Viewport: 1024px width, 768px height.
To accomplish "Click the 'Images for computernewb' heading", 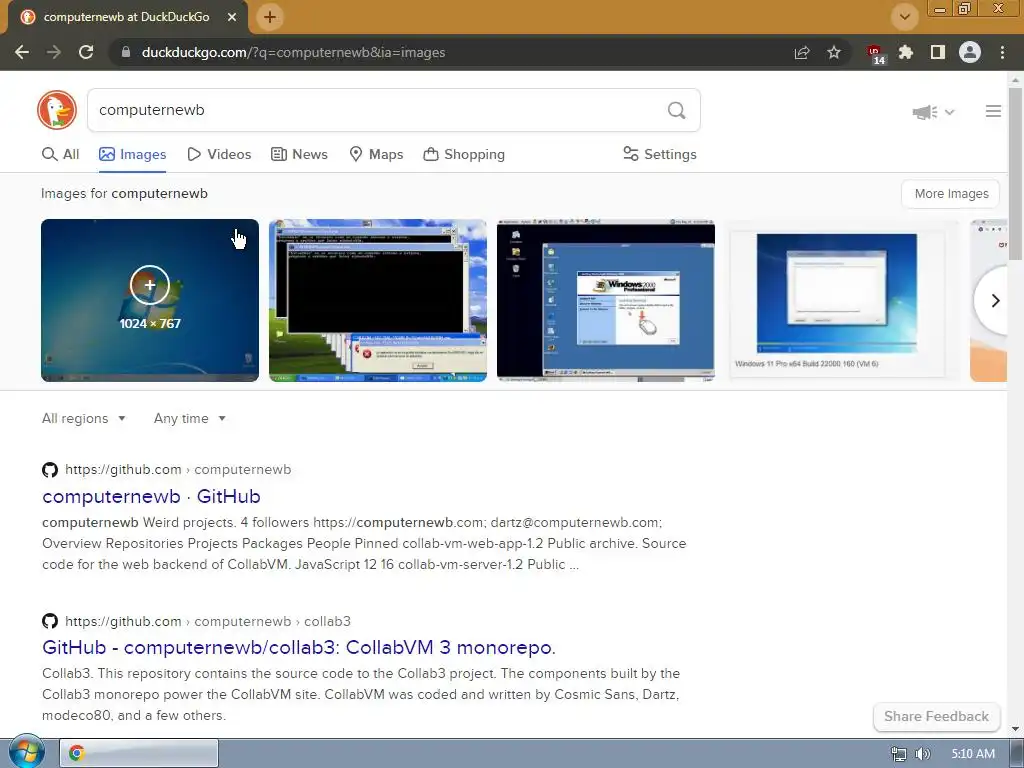I will coord(124,193).
